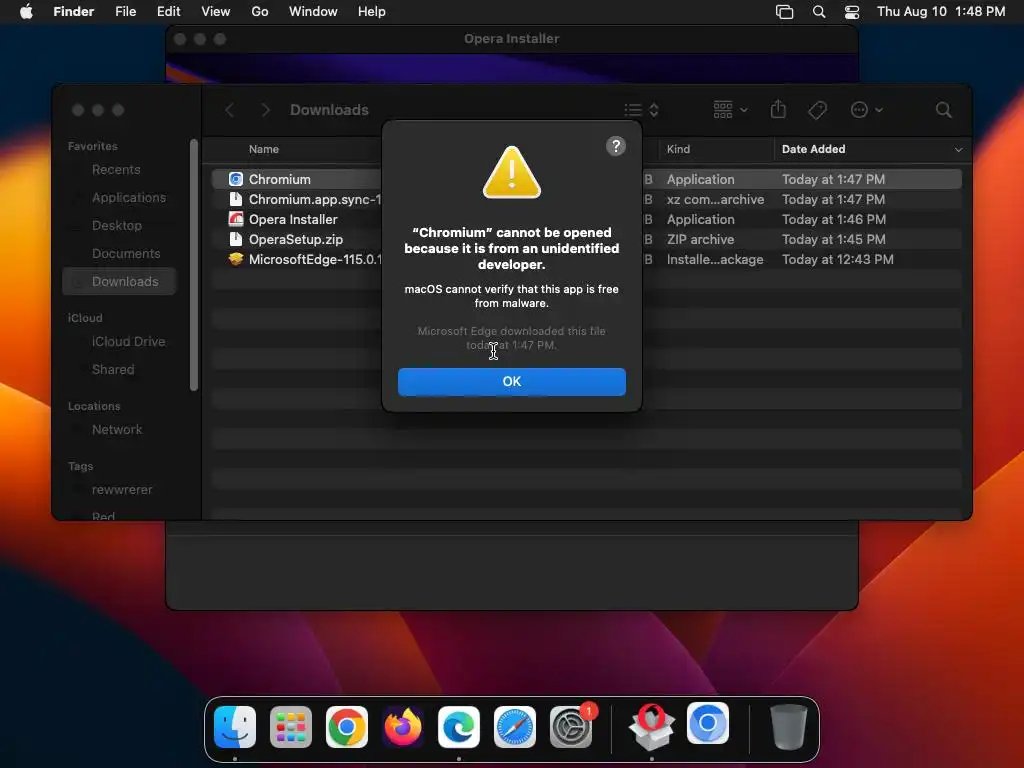Sort by the Name column header
The height and width of the screenshot is (768, 1024).
tap(263, 150)
